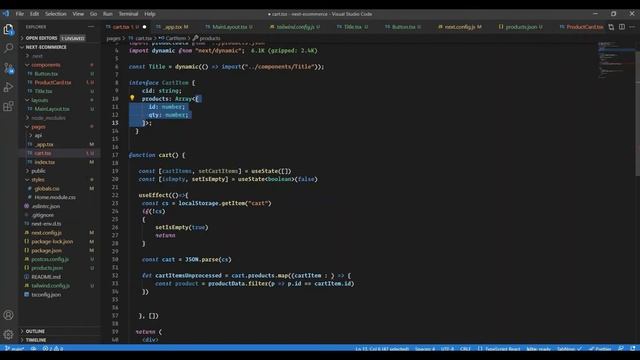This screenshot has width=640, height=360.
Task: Open the Run menu
Action: point(107,14)
